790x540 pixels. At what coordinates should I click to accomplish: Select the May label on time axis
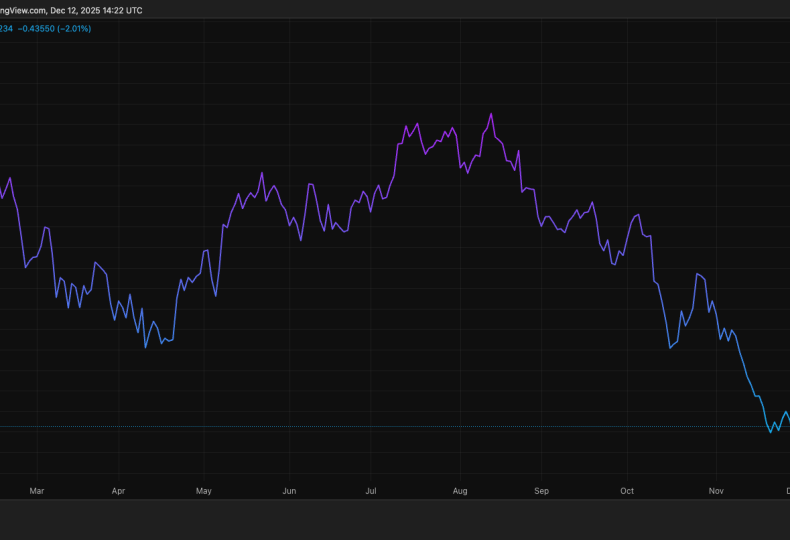point(204,491)
